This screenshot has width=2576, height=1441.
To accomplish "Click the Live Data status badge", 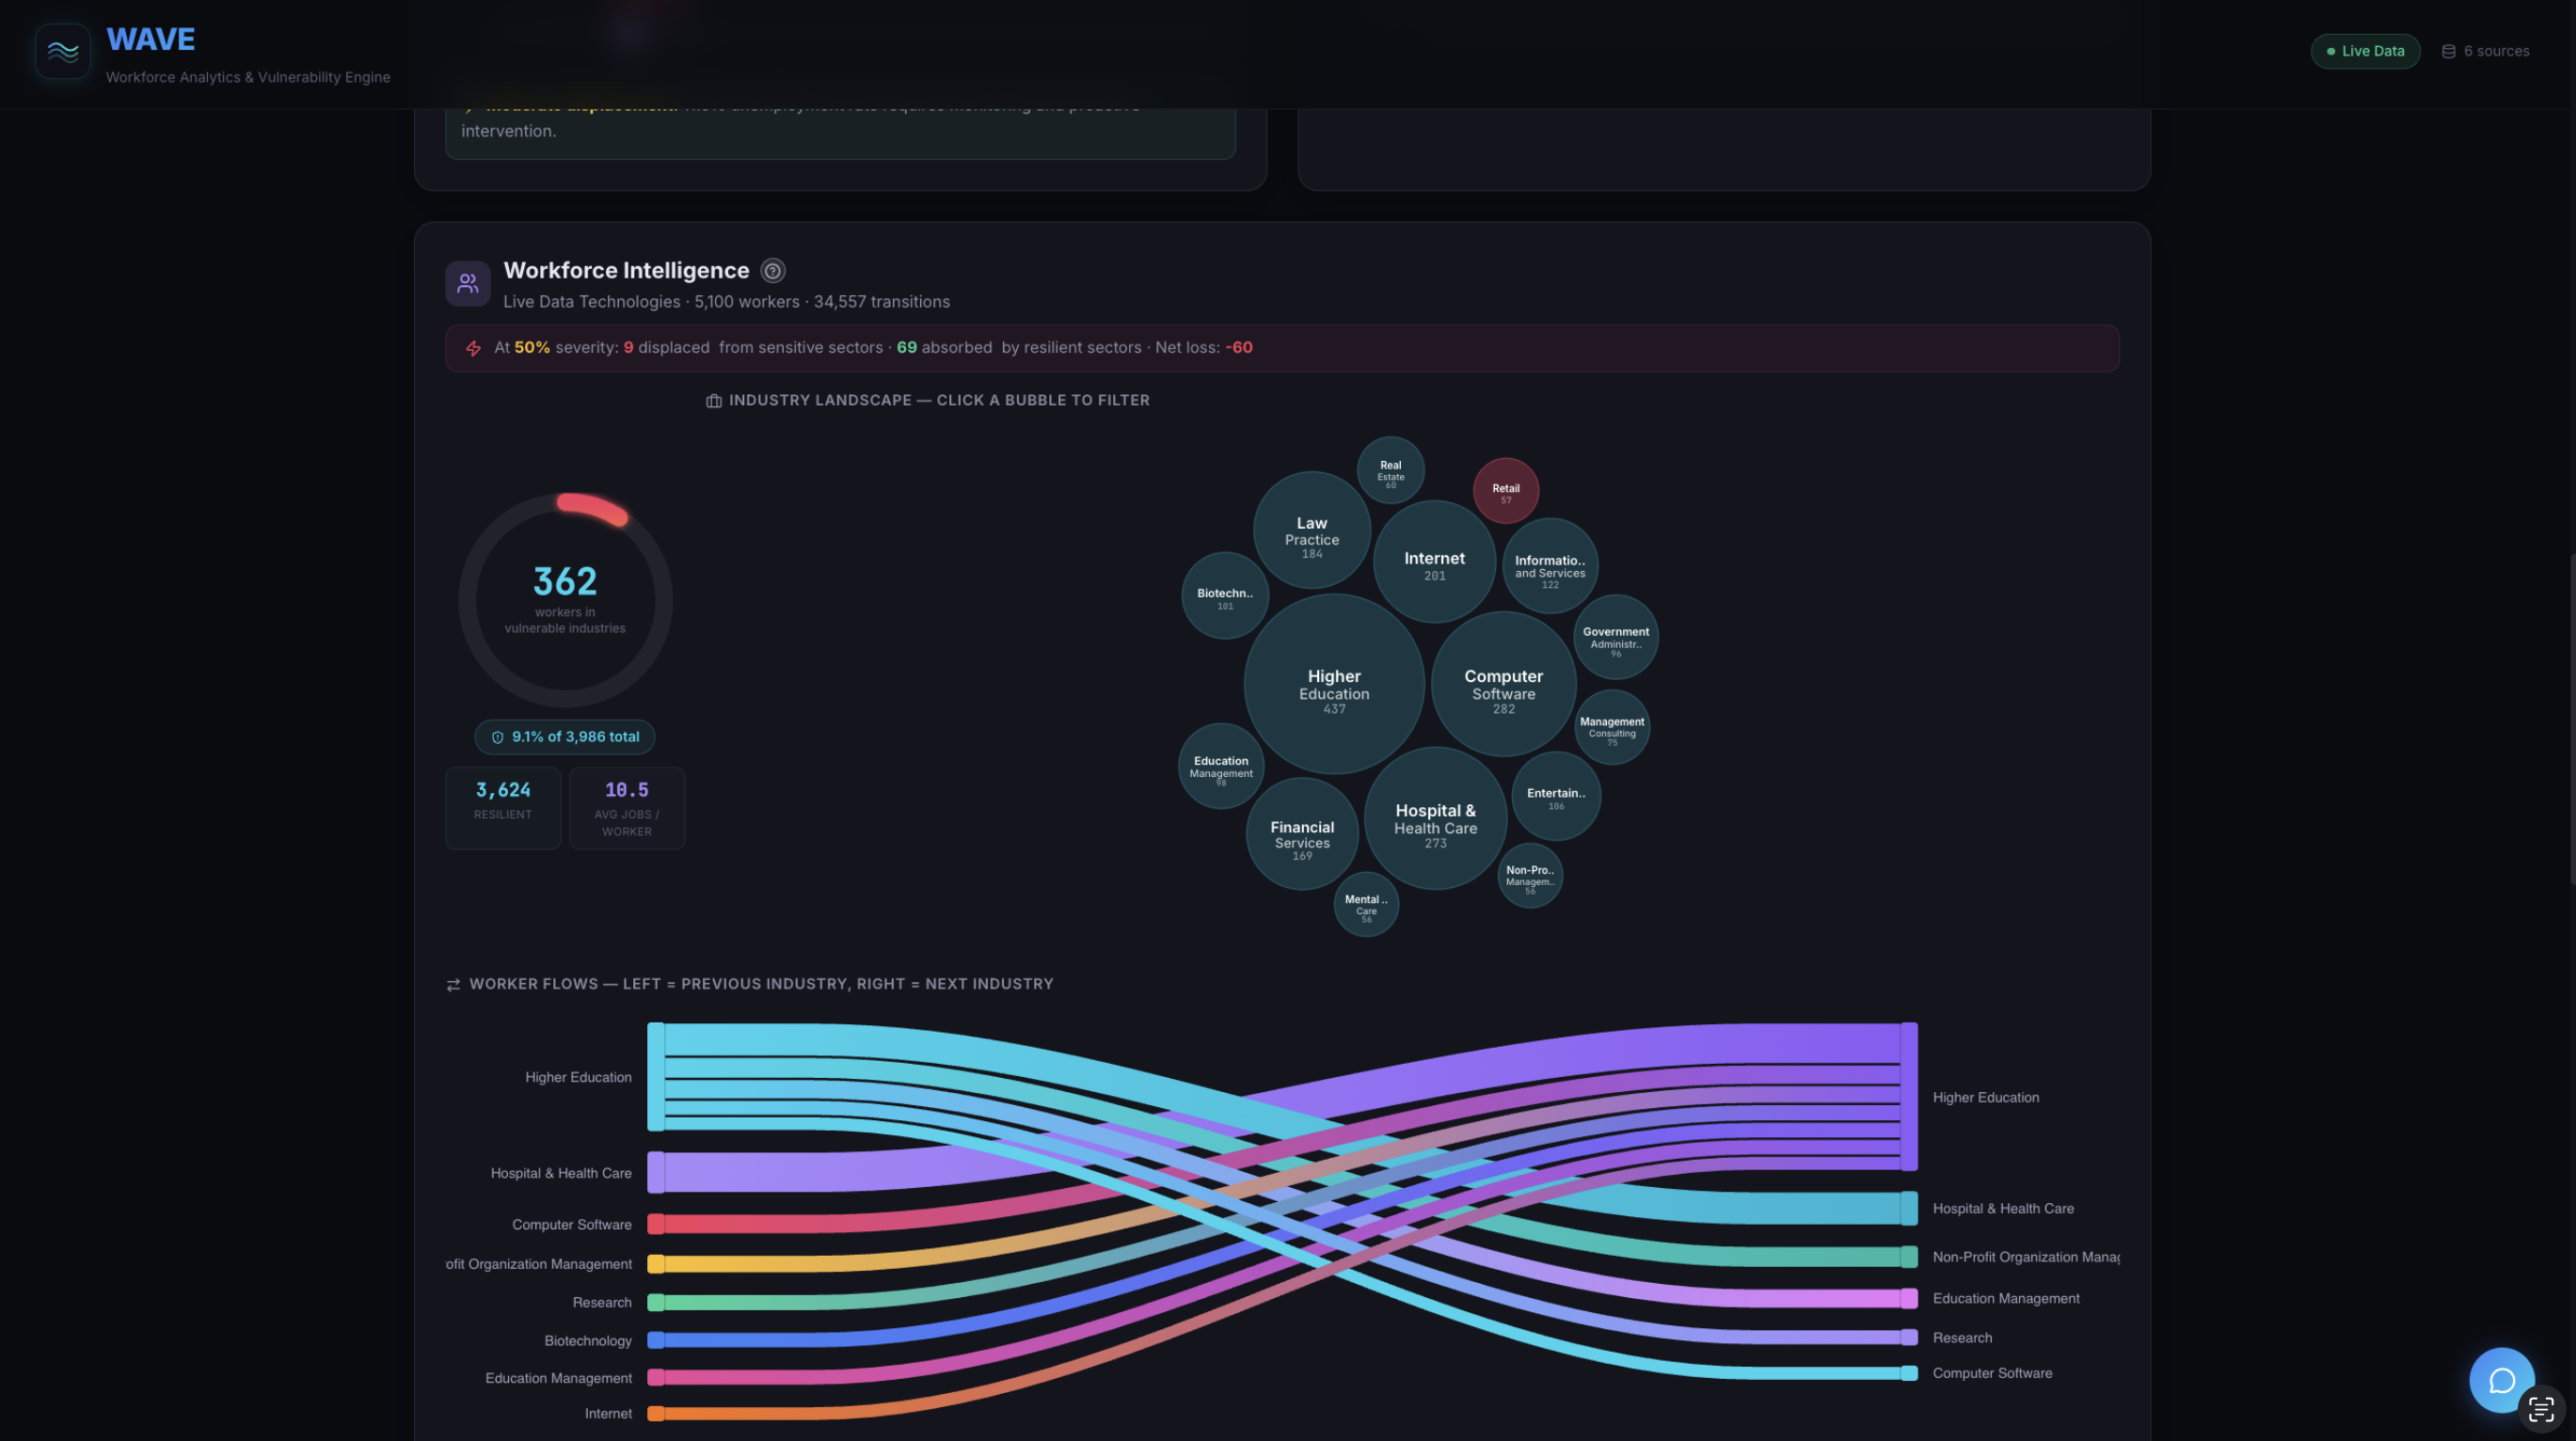I will (x=2364, y=51).
